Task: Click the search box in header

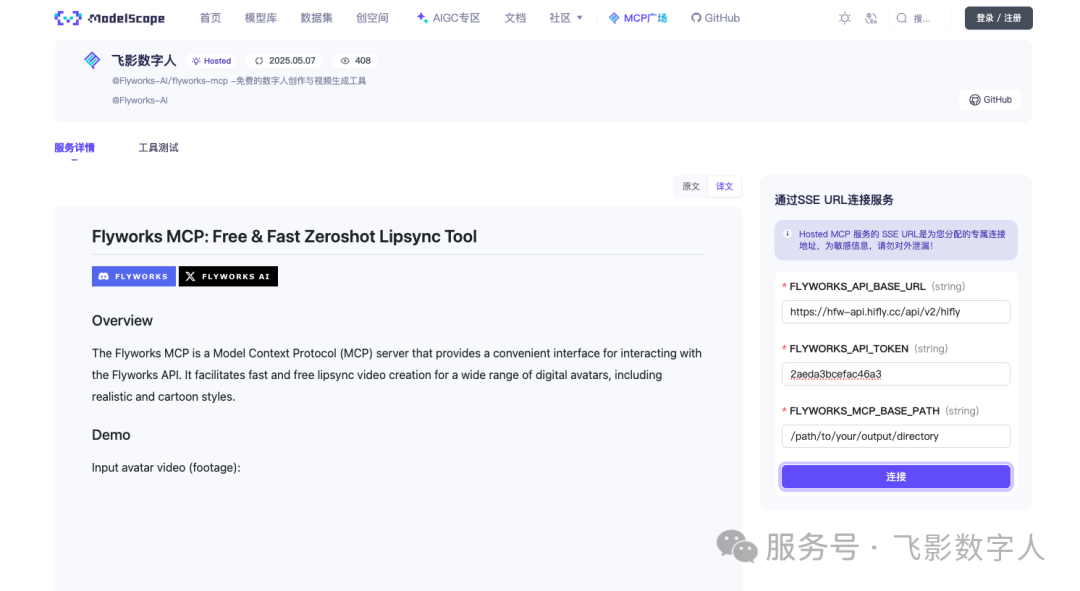Action: [x=920, y=19]
